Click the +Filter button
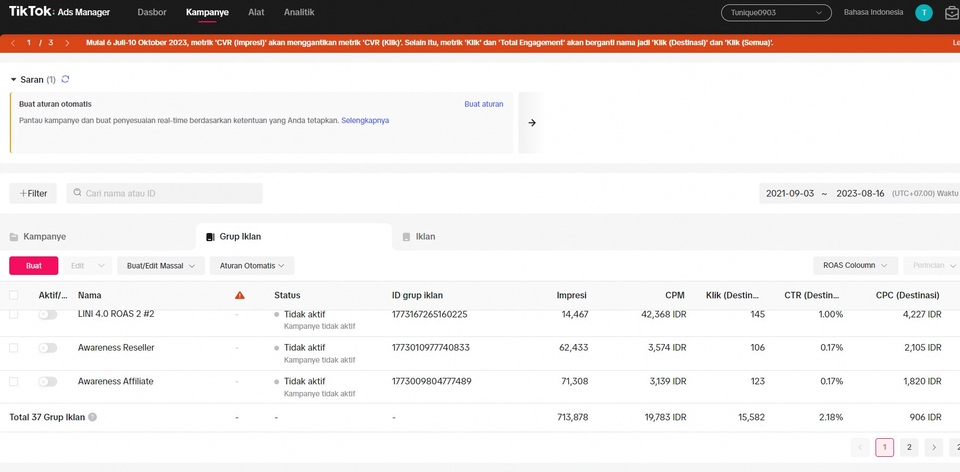The height and width of the screenshot is (472, 960). pos(33,193)
